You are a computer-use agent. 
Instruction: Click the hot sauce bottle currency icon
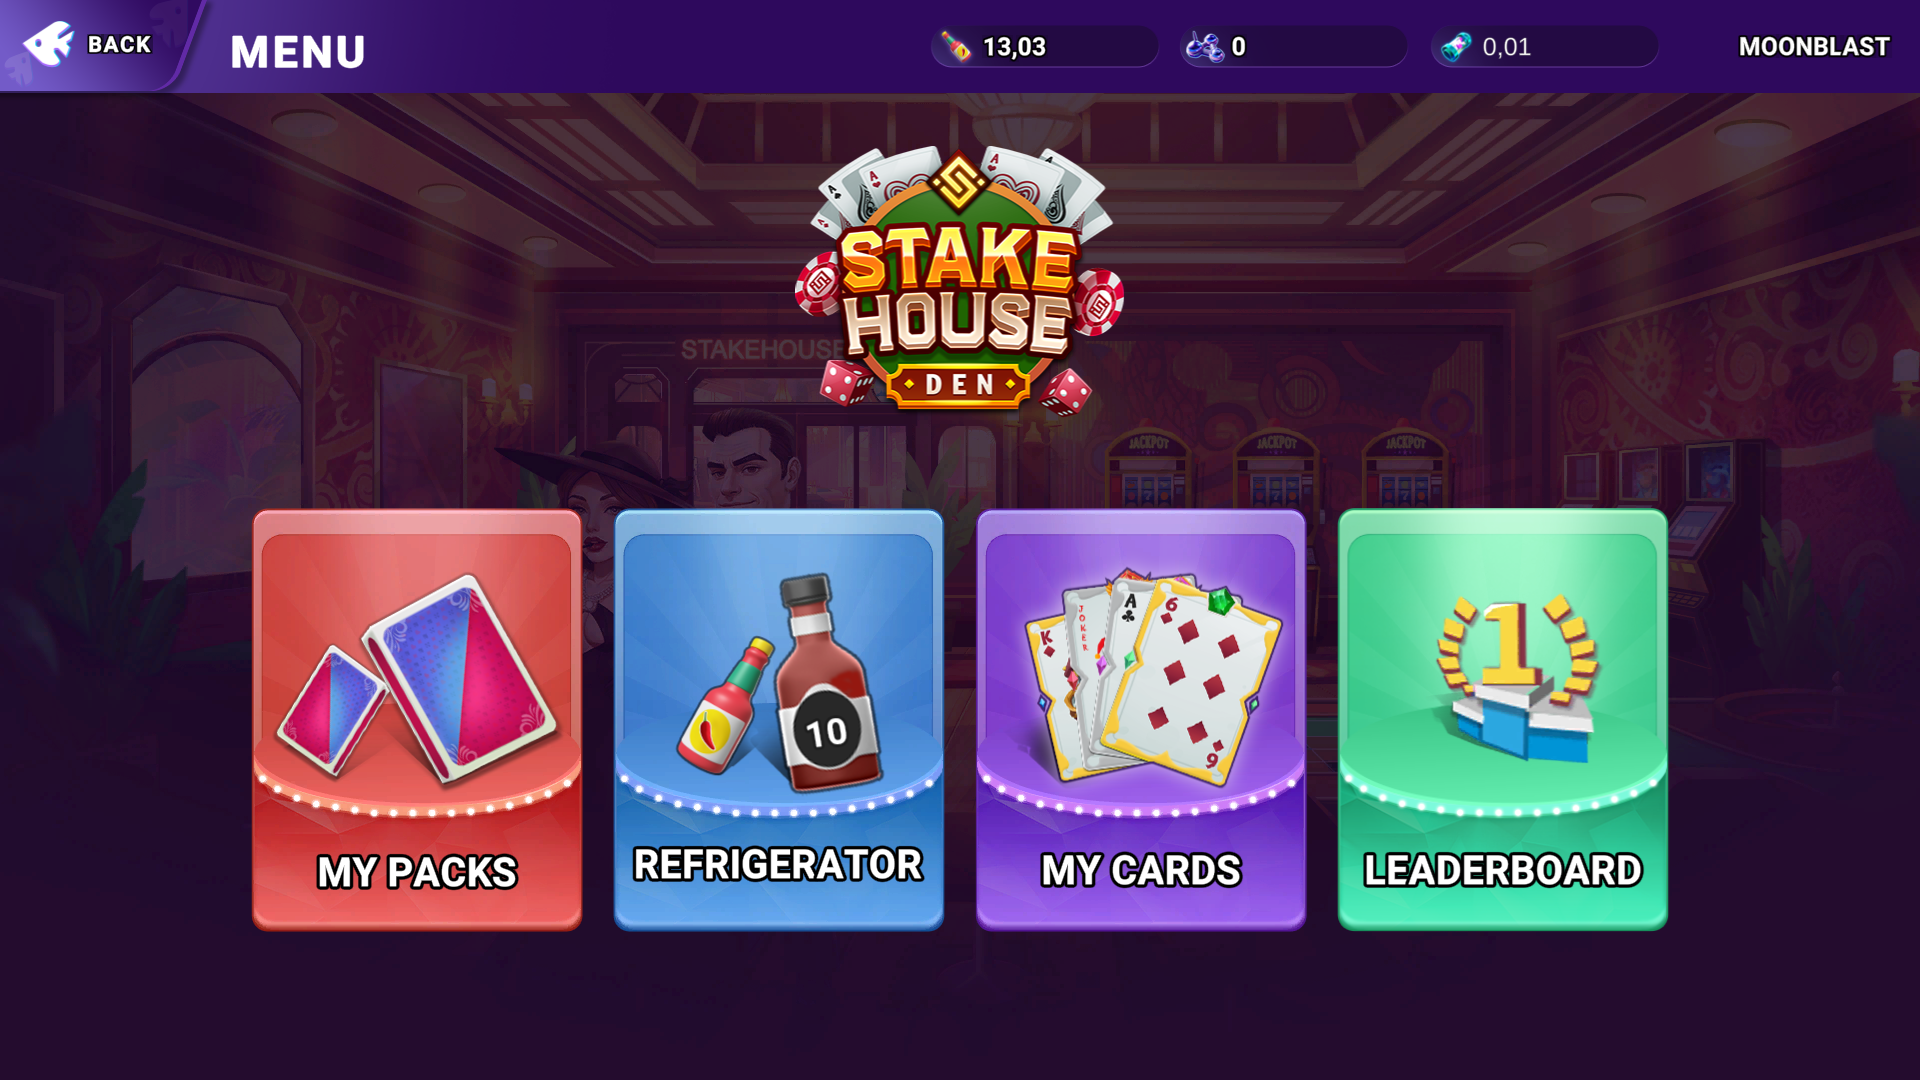click(x=956, y=46)
